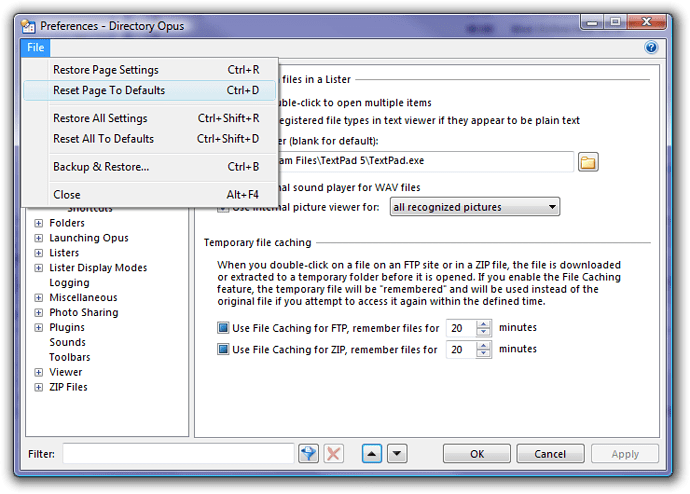
Task: Choose Backup & Restore from File menu
Action: [x=101, y=166]
